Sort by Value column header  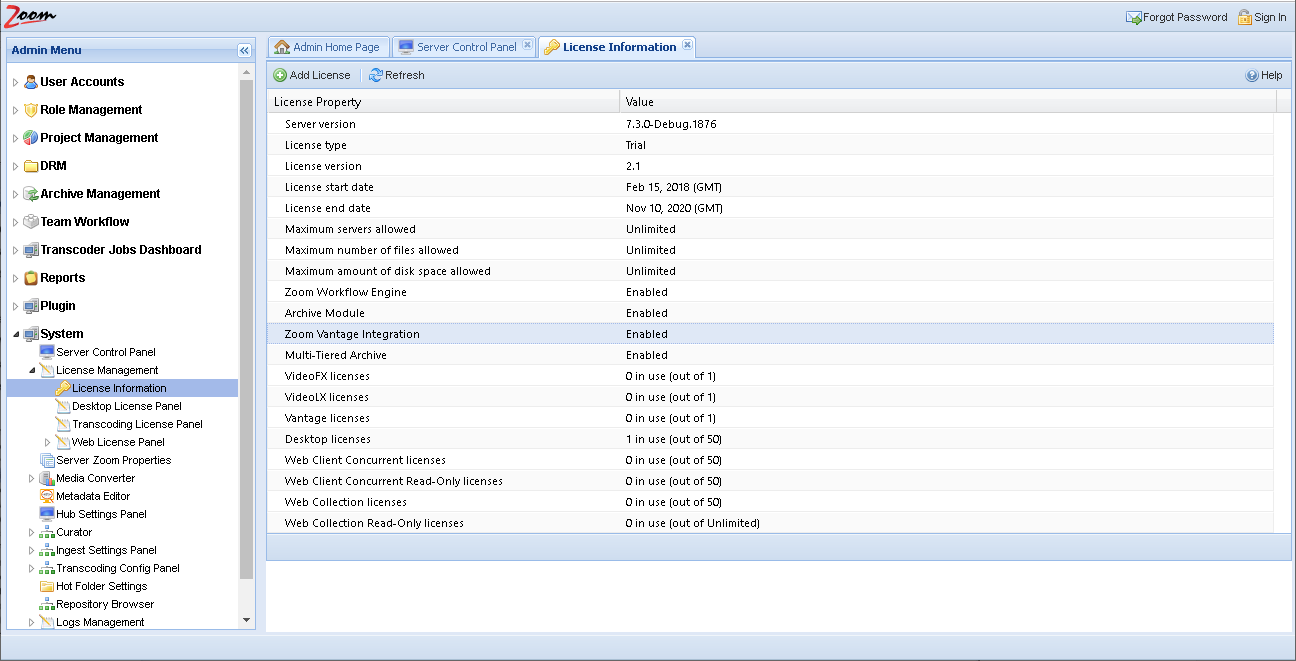coord(948,102)
